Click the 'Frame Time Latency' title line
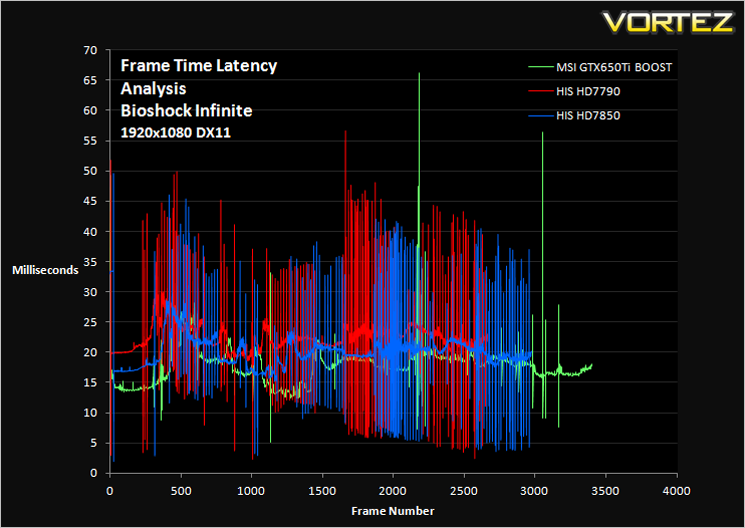 click(x=199, y=66)
